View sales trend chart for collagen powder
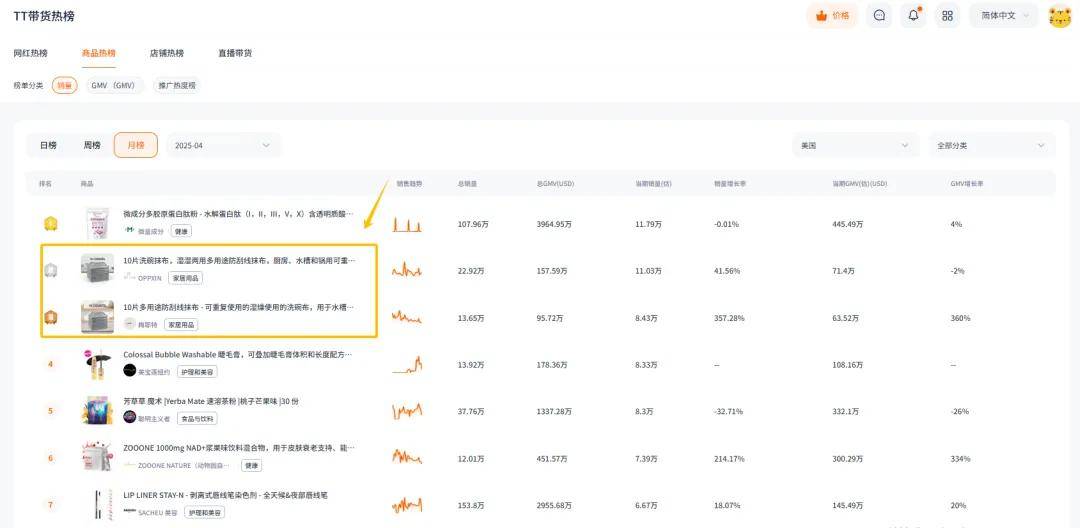Screen dimensions: 1080x528 point(407,224)
